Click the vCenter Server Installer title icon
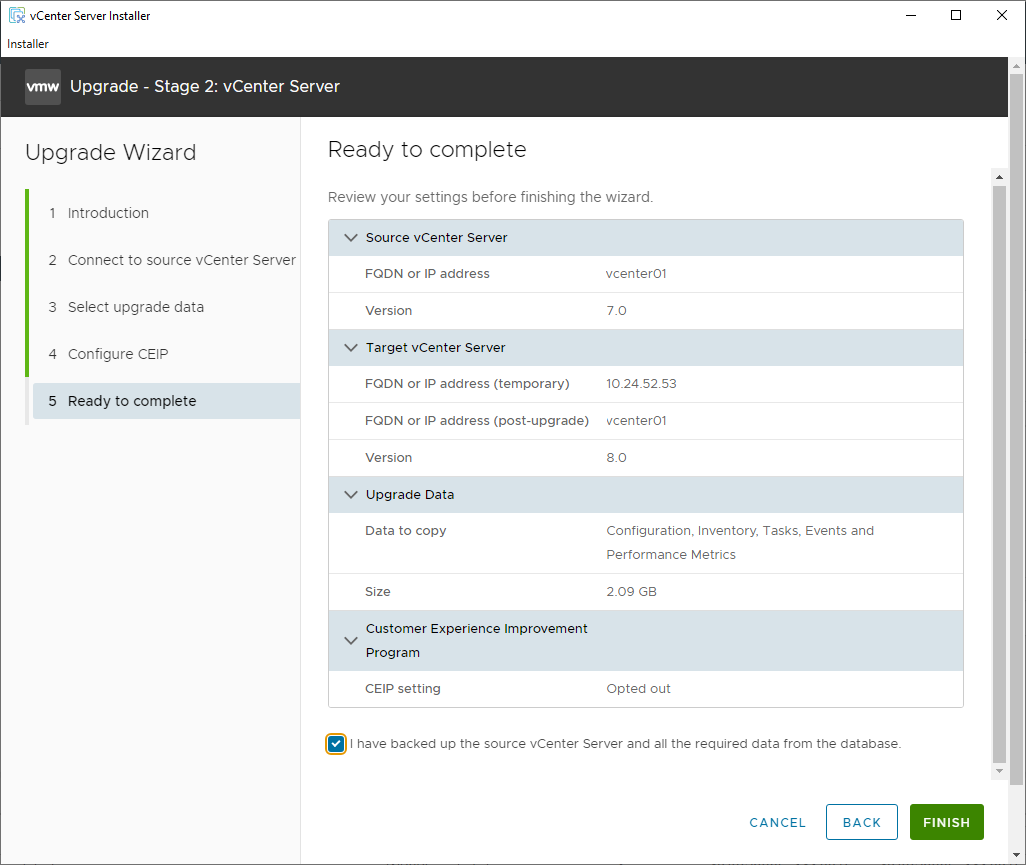 click(x=16, y=16)
